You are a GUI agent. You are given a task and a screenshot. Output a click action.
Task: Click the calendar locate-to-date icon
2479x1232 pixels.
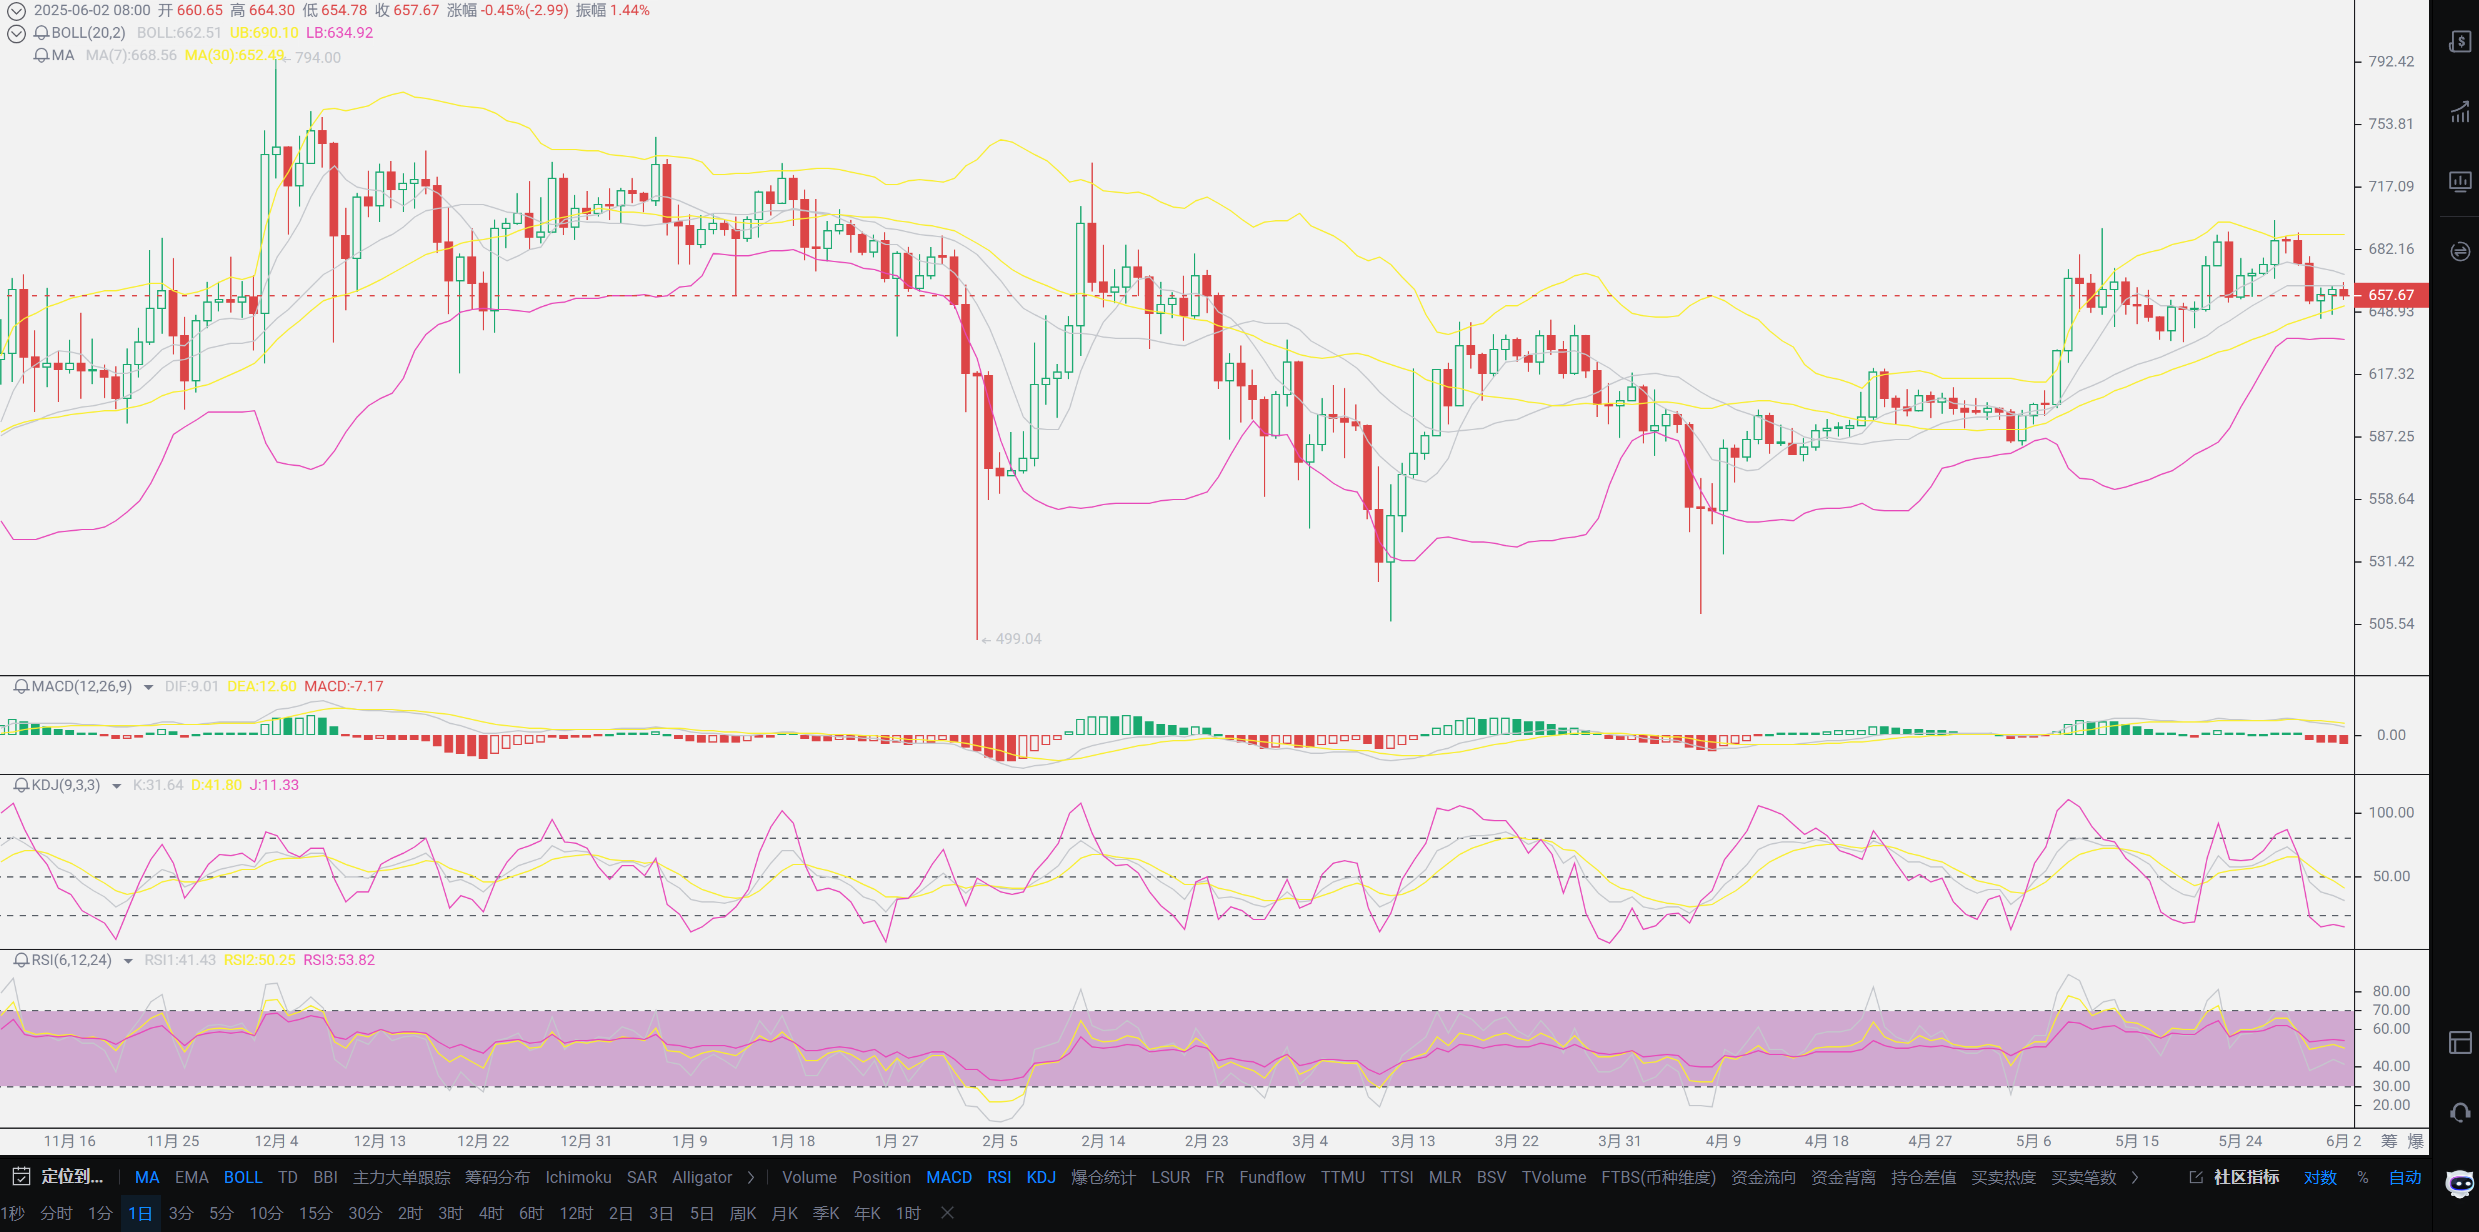click(x=21, y=1177)
